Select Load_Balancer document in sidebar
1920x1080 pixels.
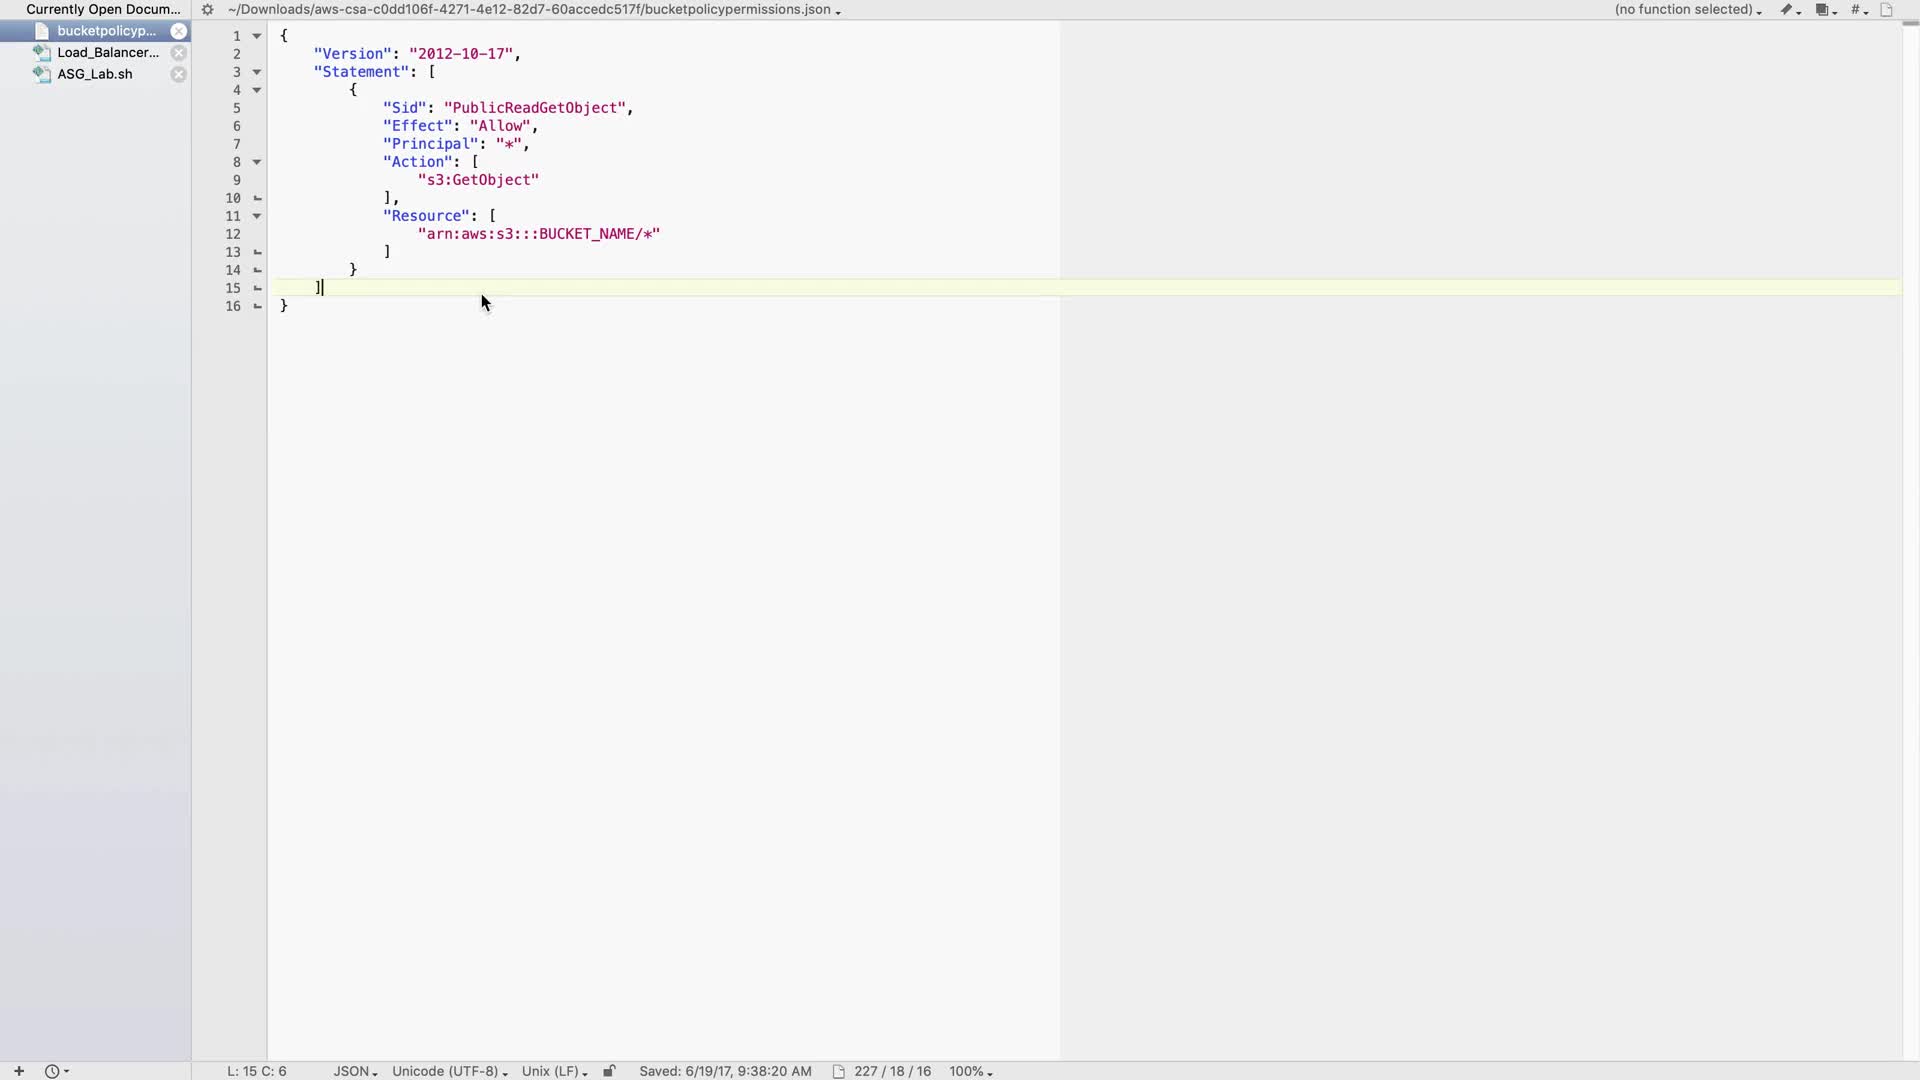pos(107,53)
